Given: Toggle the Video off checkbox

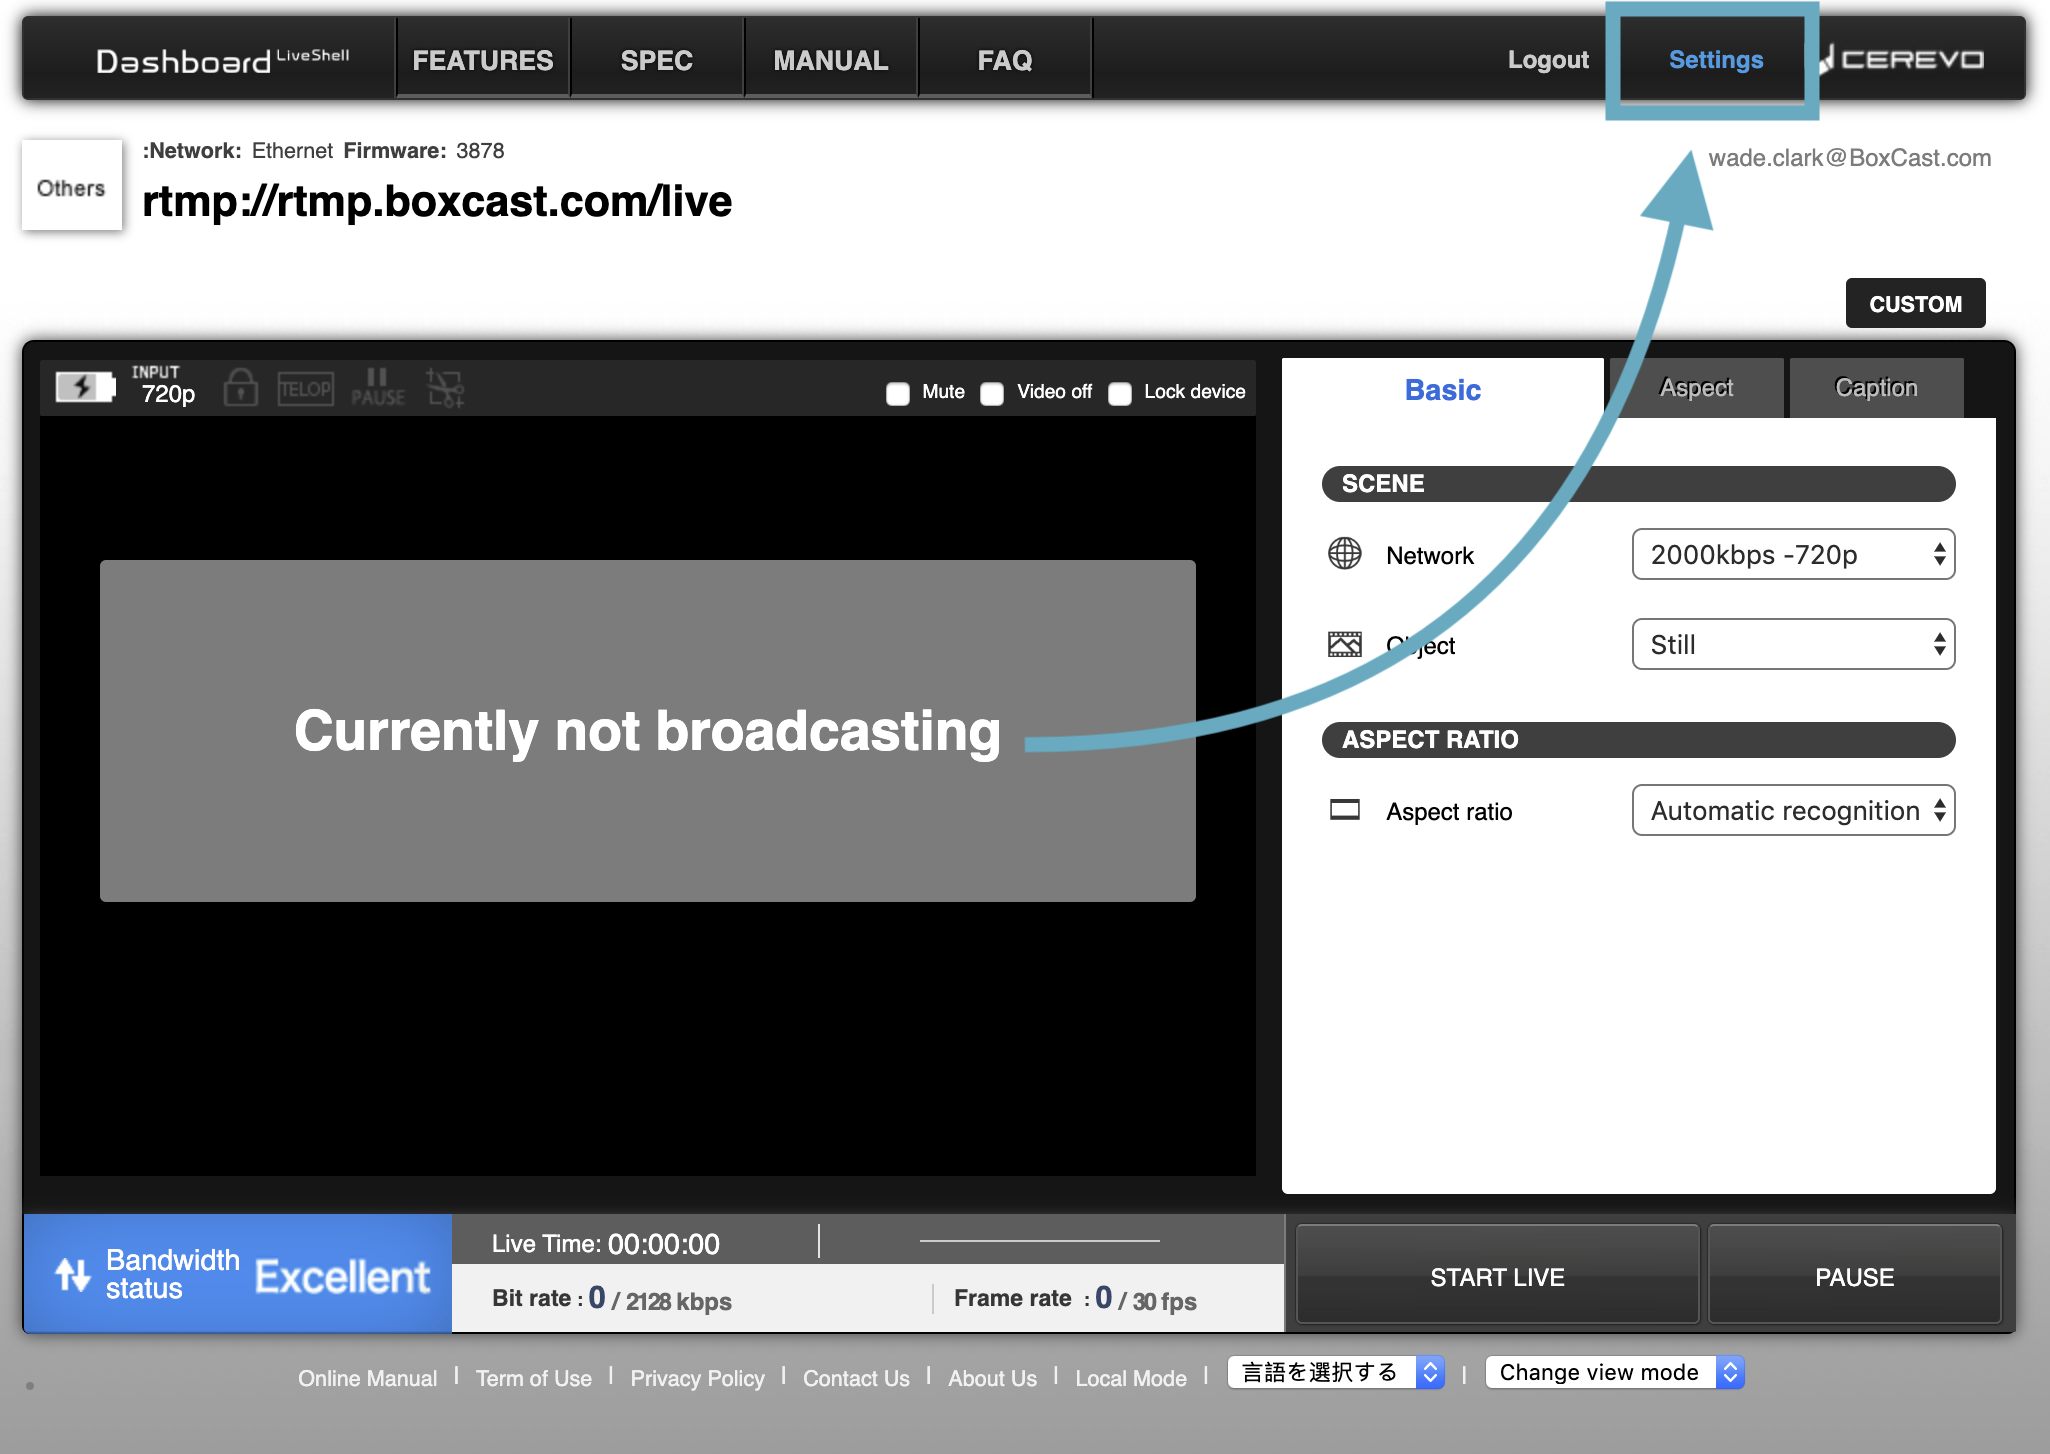Looking at the screenshot, I should [x=992, y=393].
